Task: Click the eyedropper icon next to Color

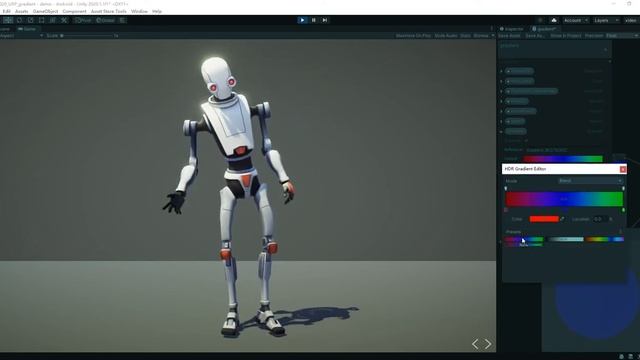Action: pyautogui.click(x=562, y=219)
